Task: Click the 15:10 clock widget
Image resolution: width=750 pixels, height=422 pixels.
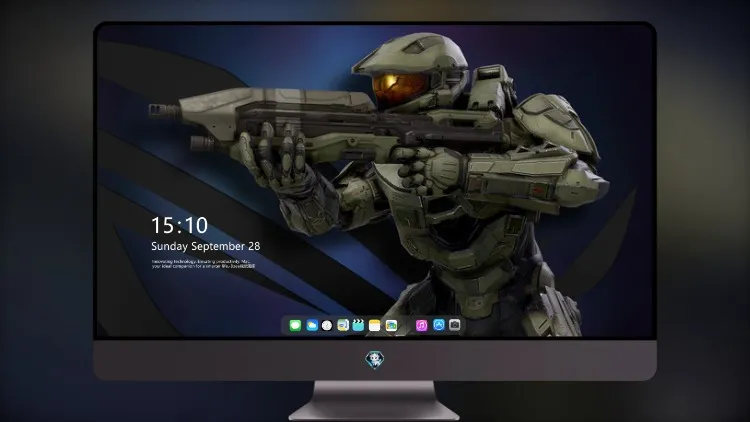Action: [179, 225]
